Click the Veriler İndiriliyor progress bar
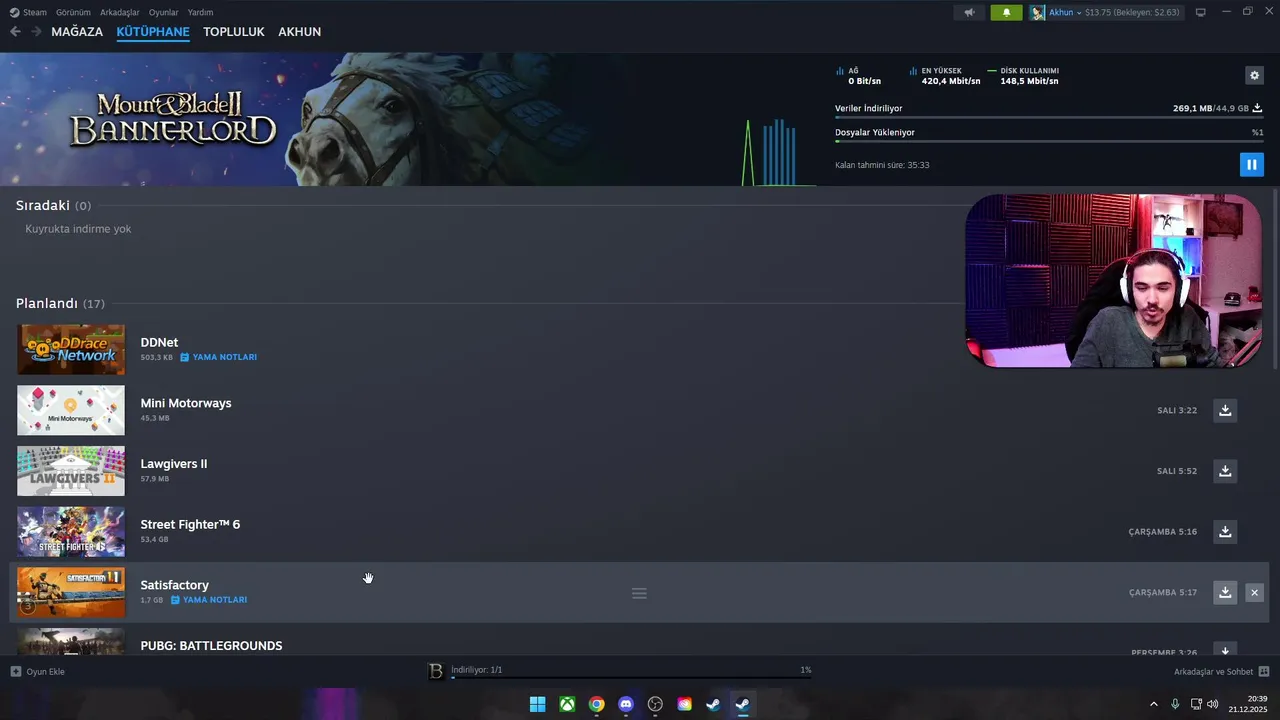The height and width of the screenshot is (720, 1280). (x=1048, y=118)
